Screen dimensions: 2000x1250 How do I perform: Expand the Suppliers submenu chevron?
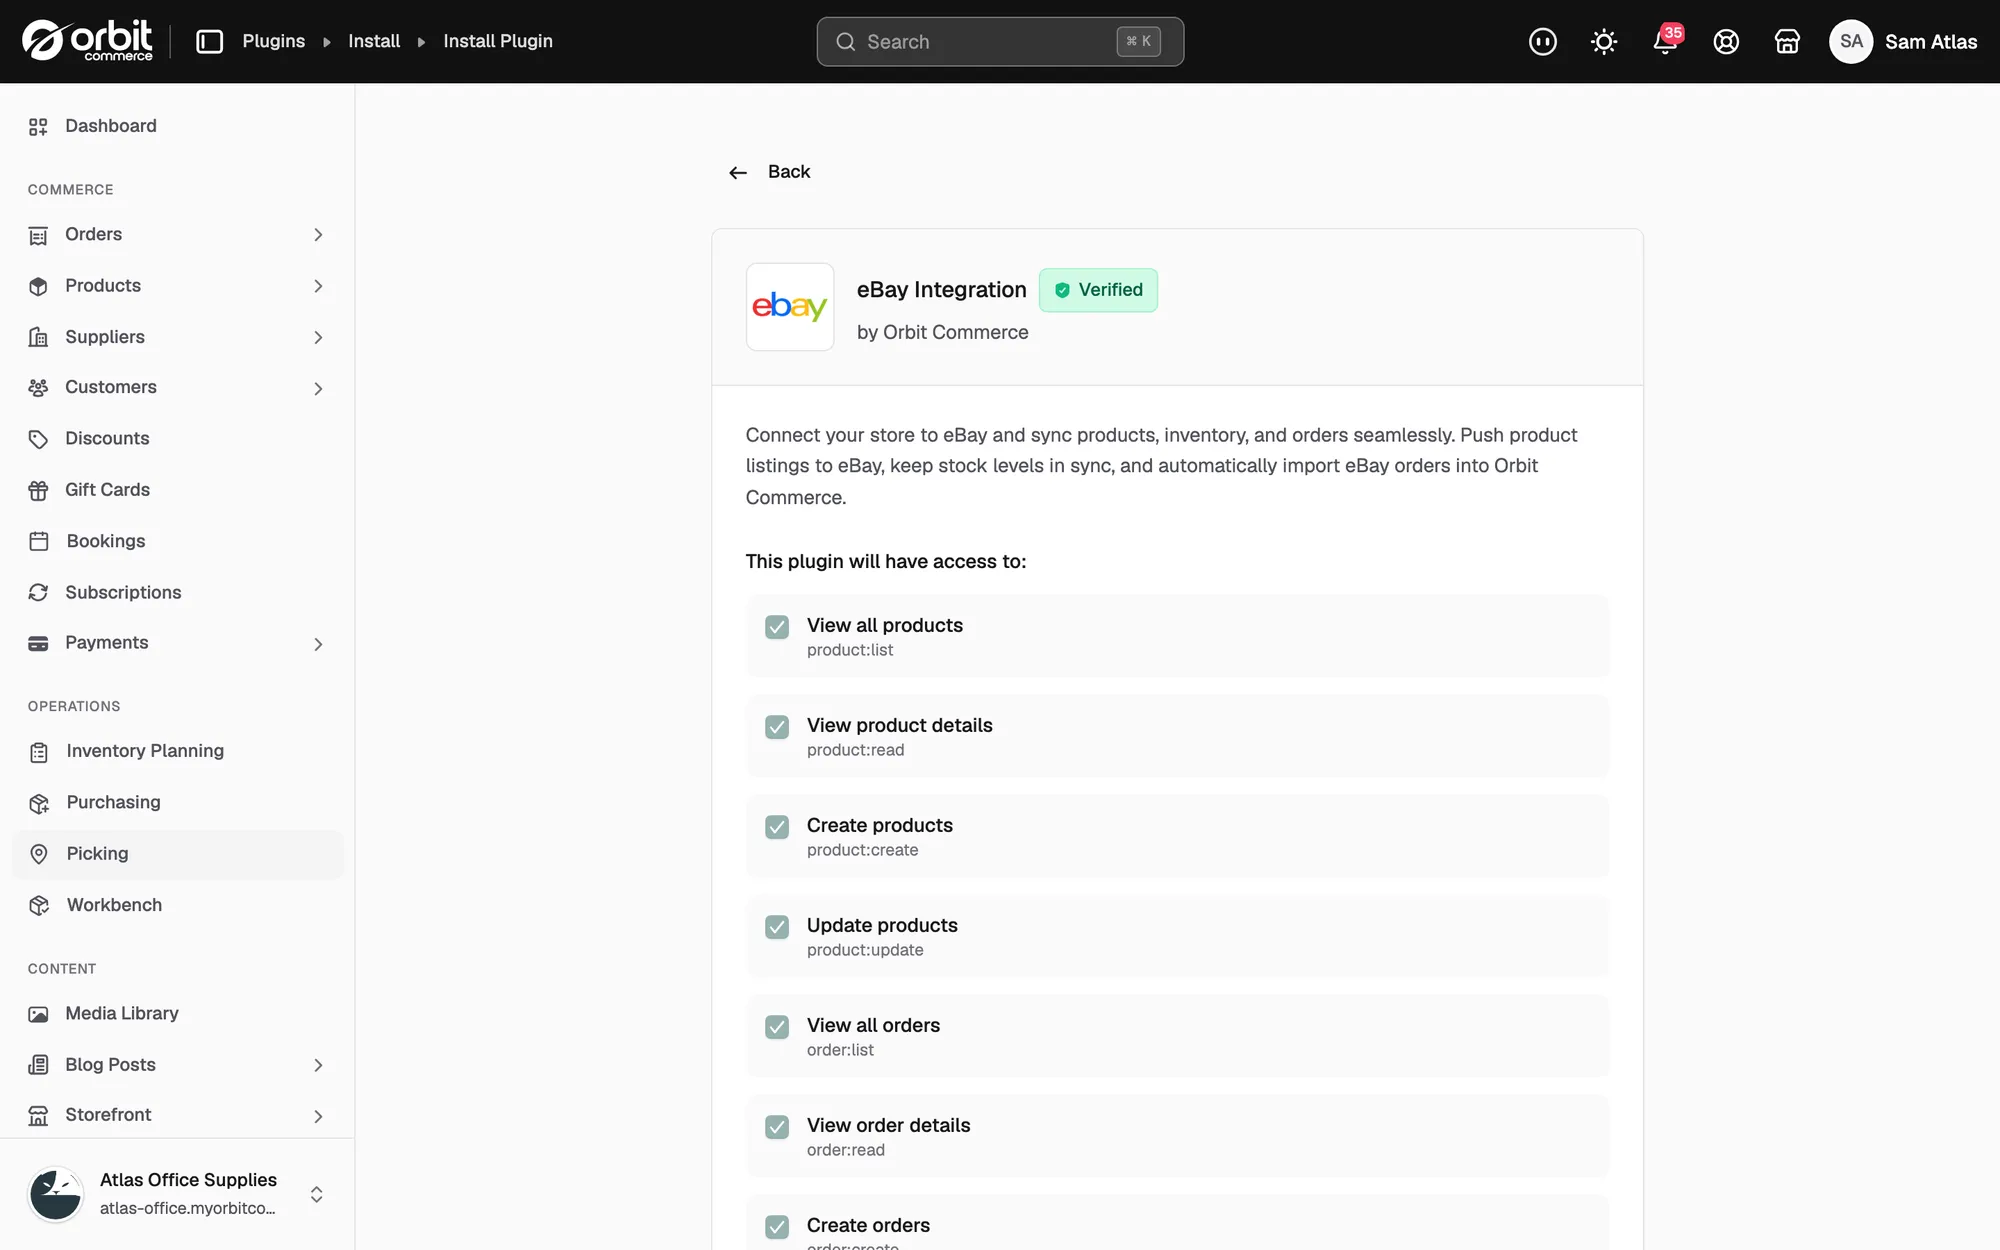(318, 338)
